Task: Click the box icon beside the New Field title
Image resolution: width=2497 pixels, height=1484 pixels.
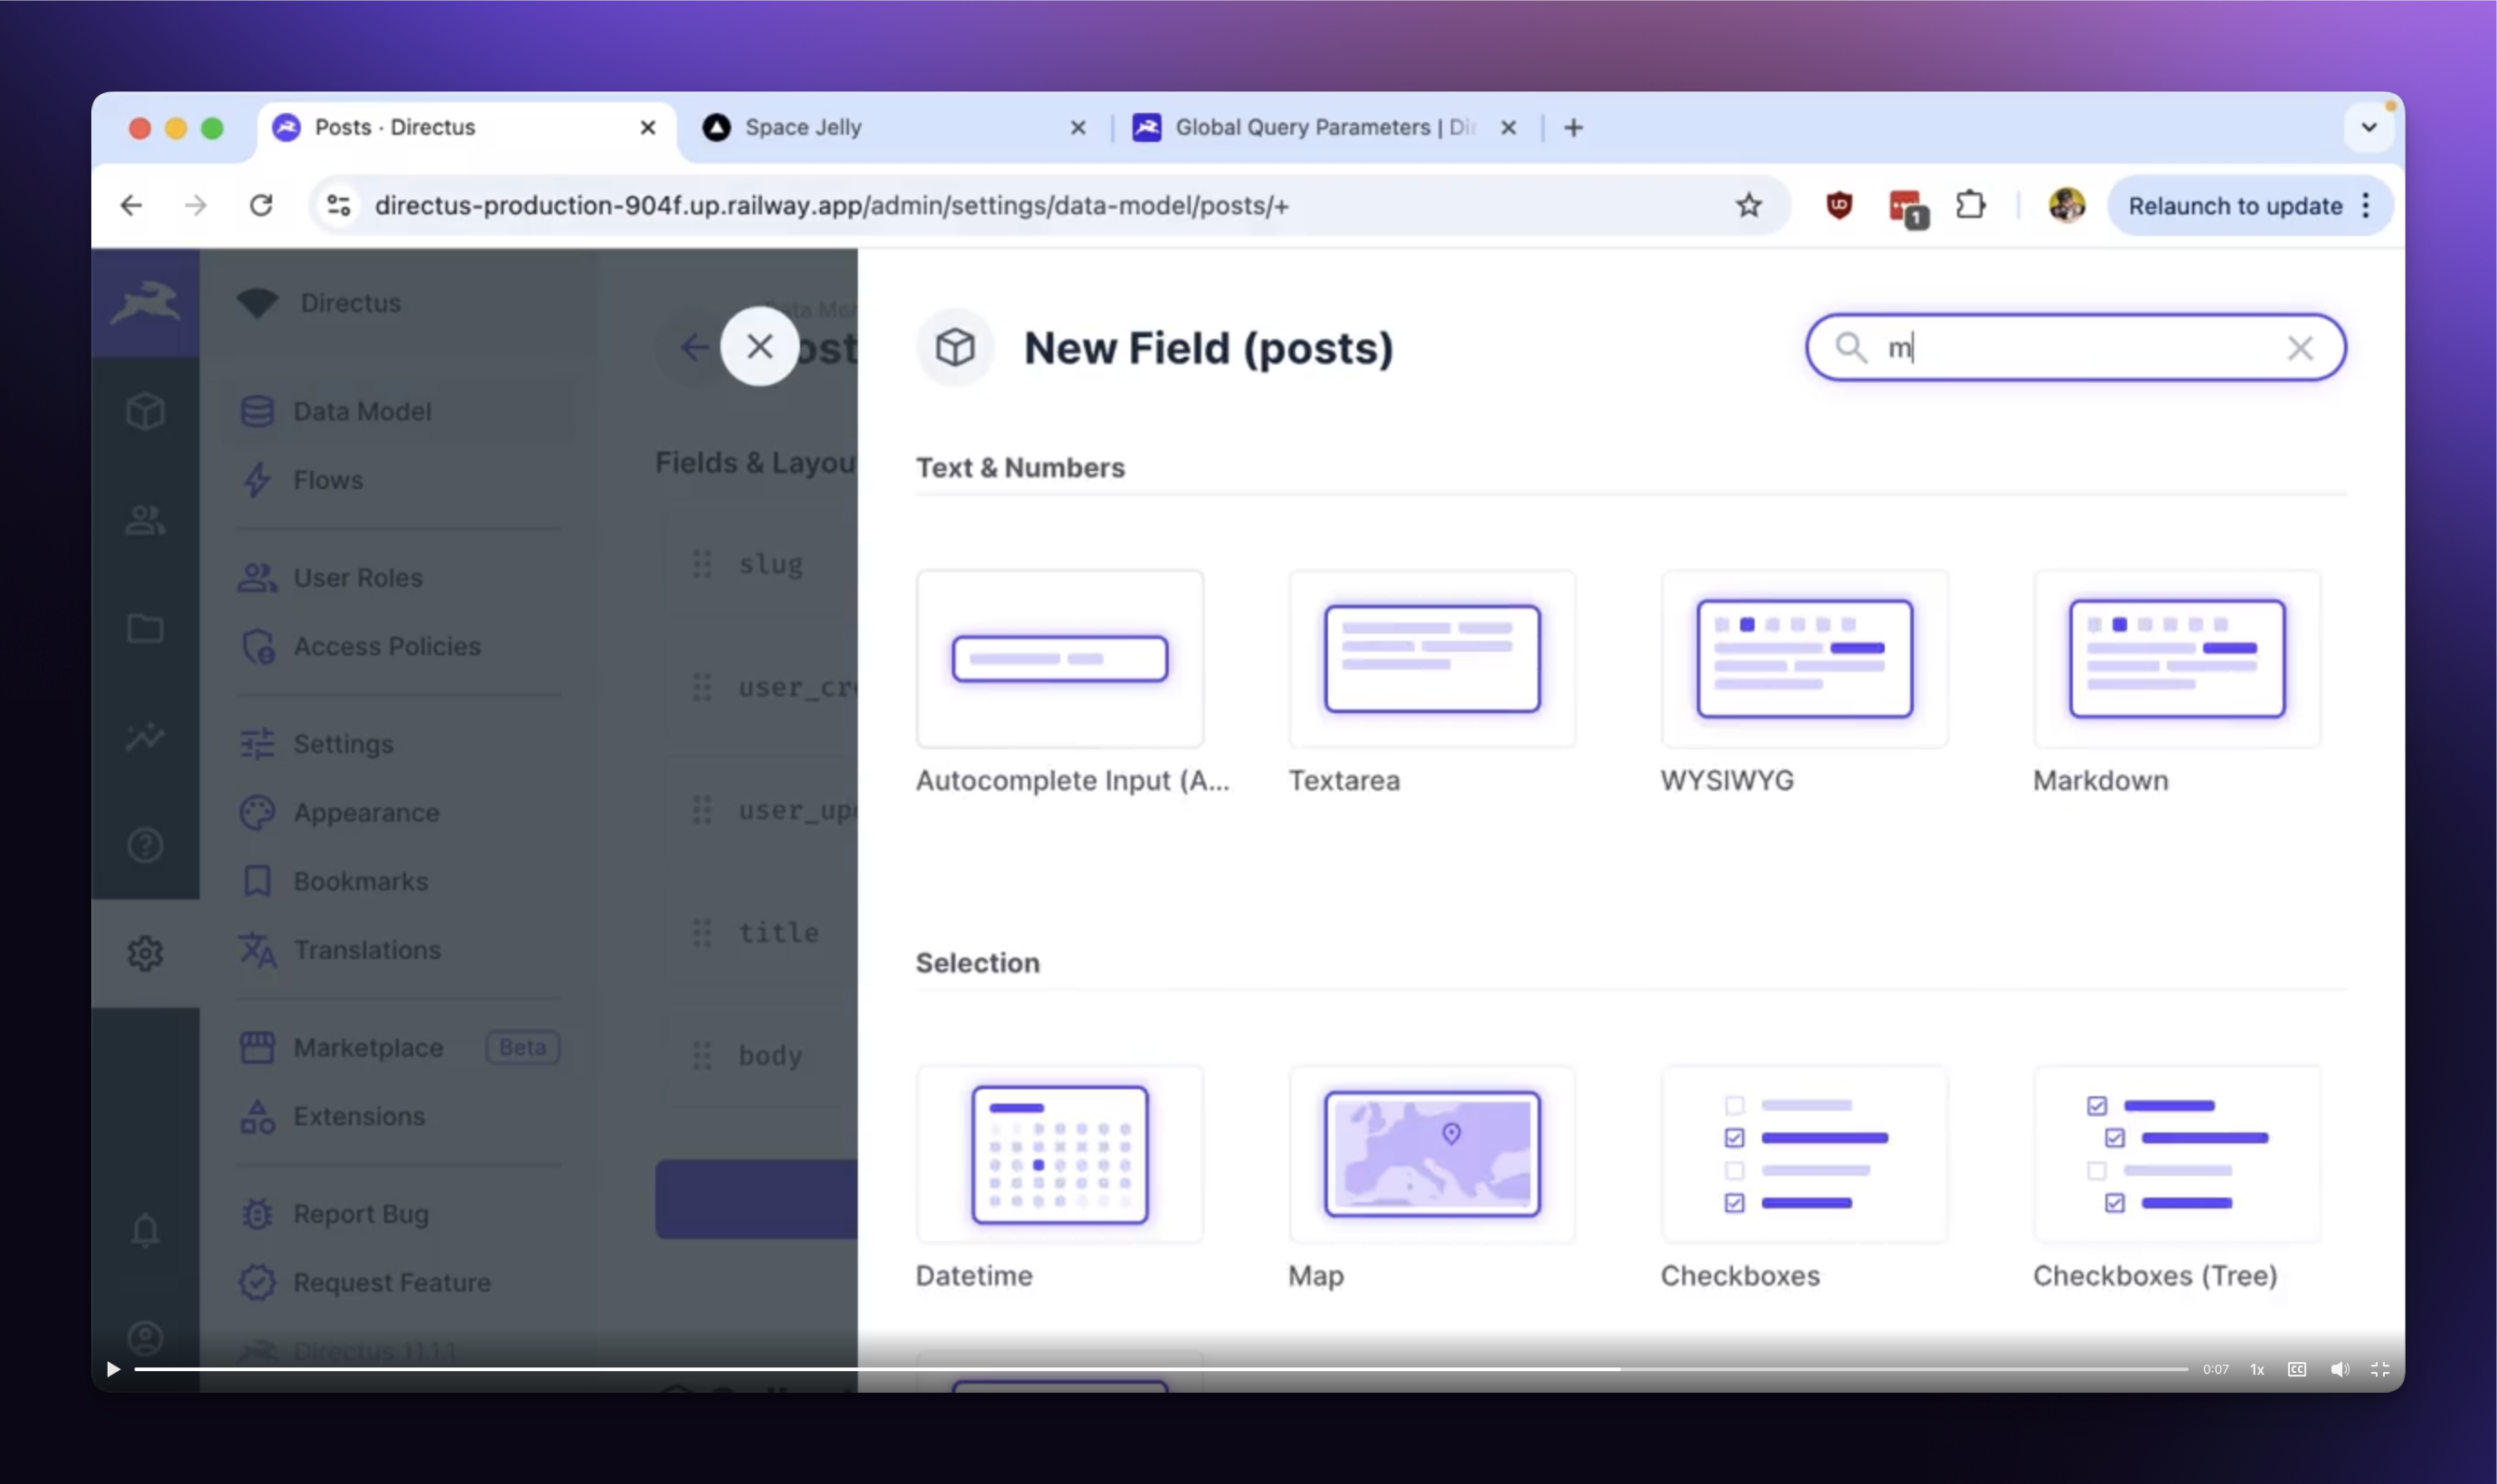Action: click(x=955, y=347)
